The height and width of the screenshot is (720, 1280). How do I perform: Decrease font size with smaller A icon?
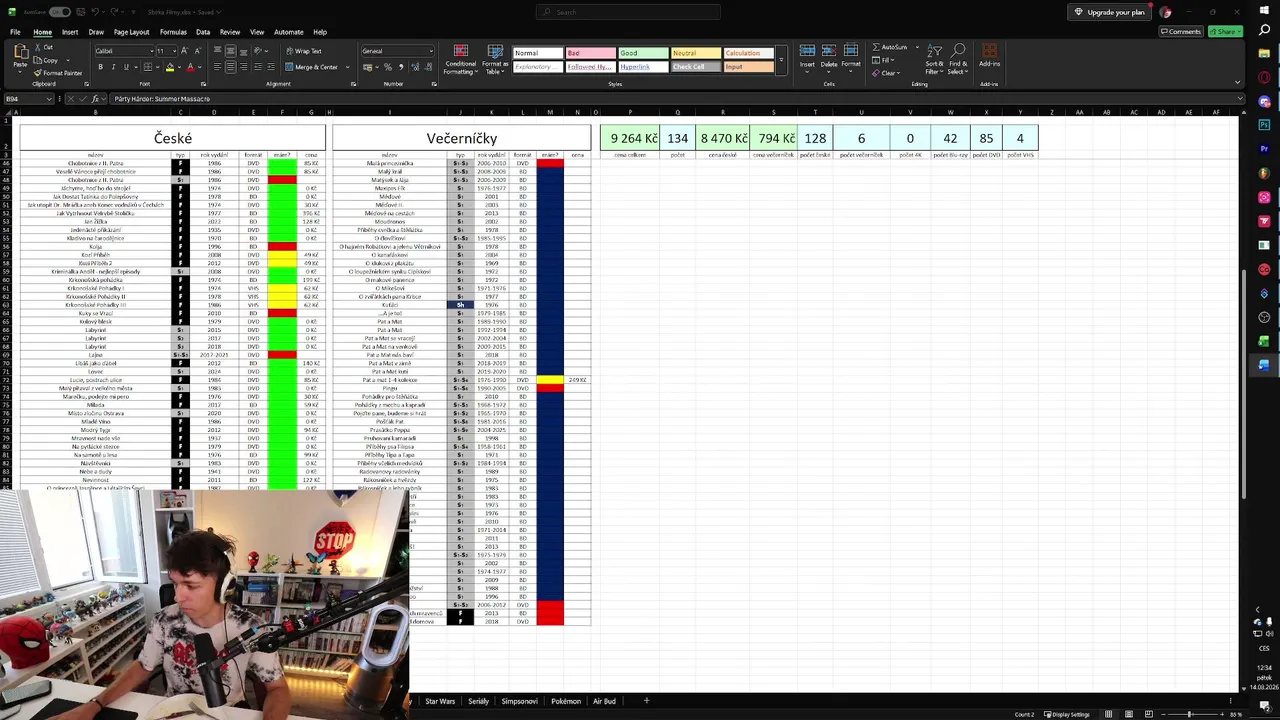pyautogui.click(x=198, y=51)
